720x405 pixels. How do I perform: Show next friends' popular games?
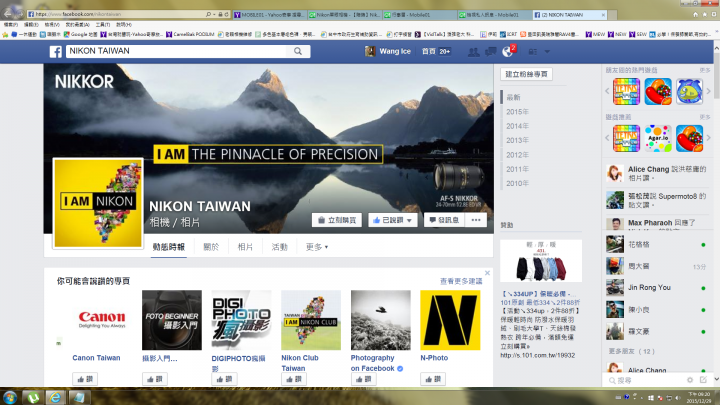point(709,91)
